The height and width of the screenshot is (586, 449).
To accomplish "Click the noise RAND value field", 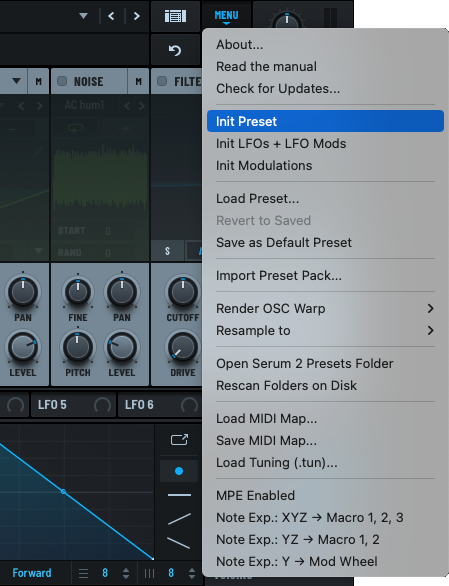I will [x=108, y=253].
